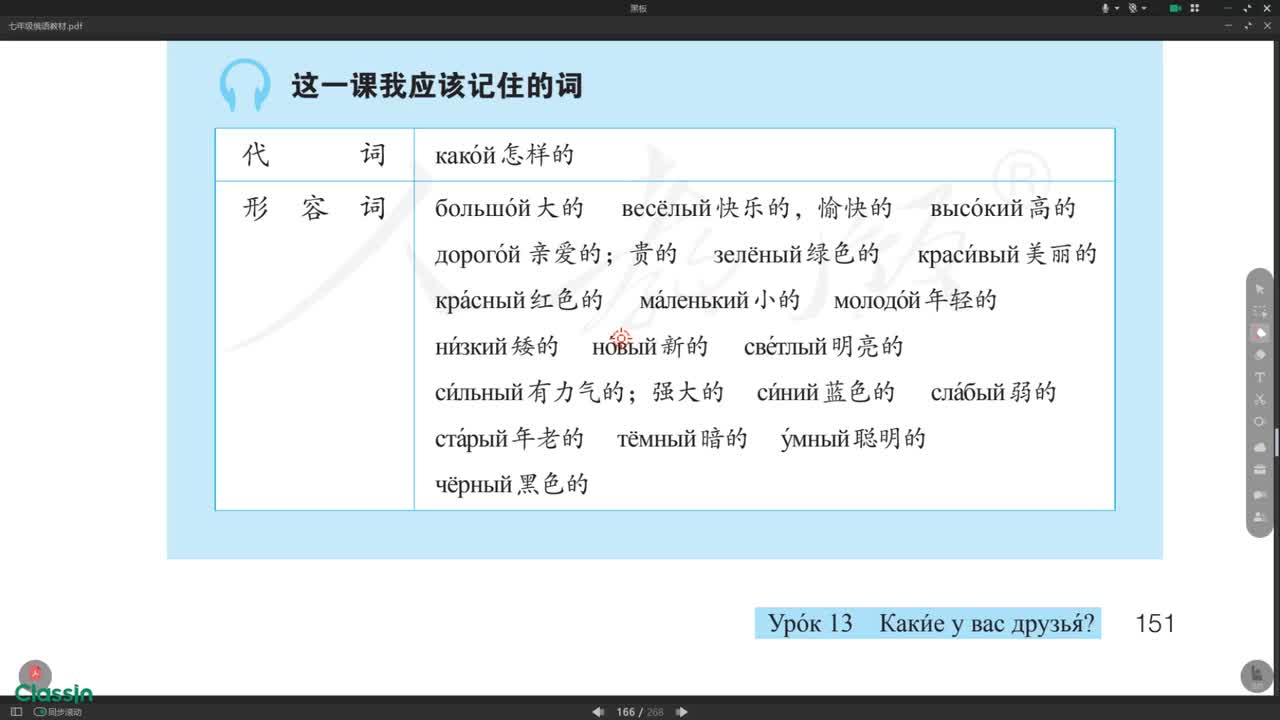
Task: Click the headphones audio icon
Action: [245, 85]
